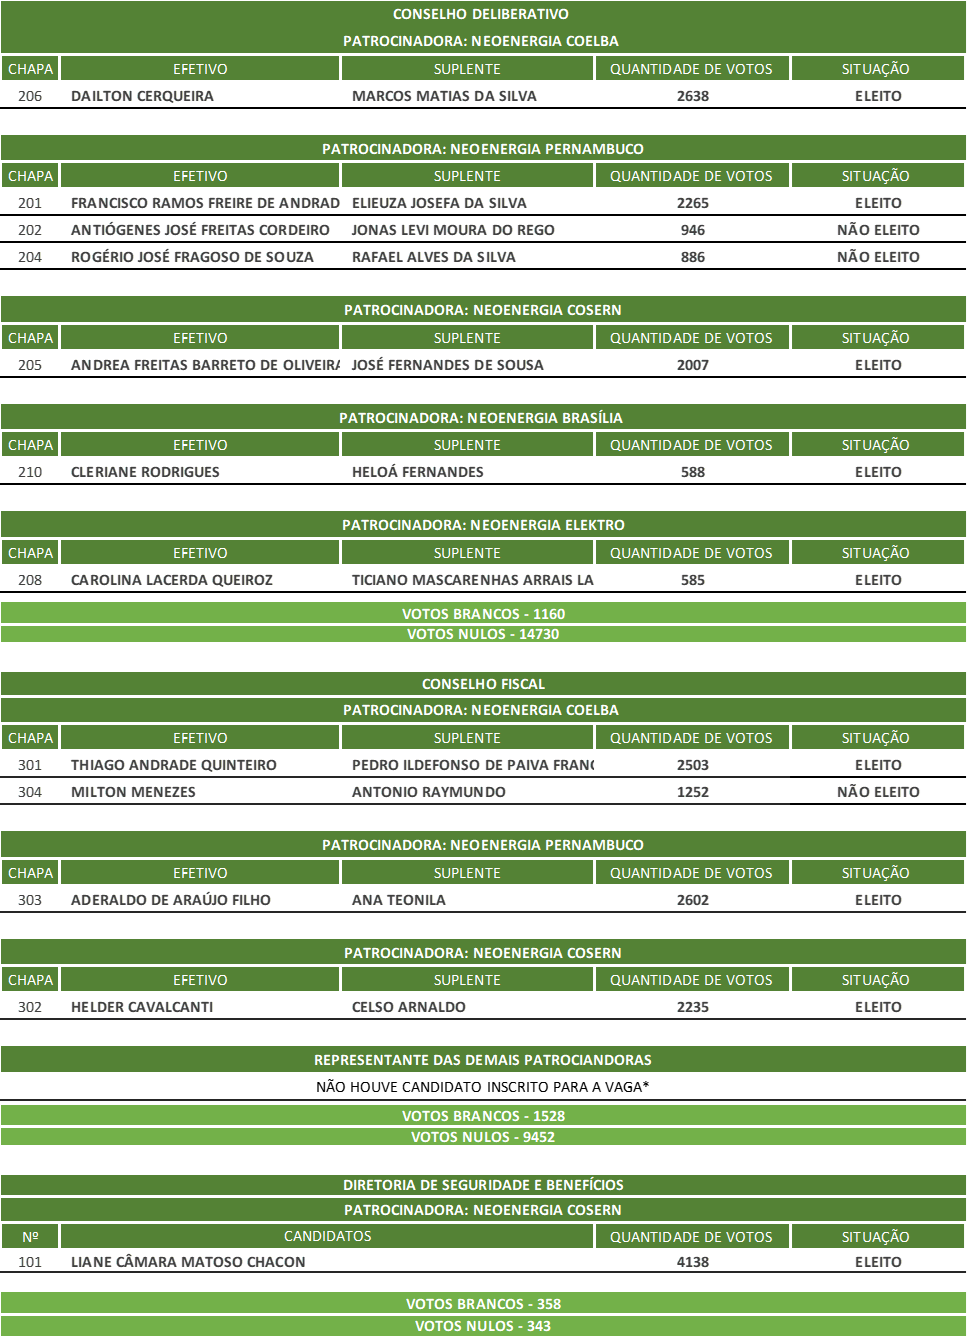The height and width of the screenshot is (1339, 967).
Task: Click the VOTOS NULOS - 343 row
Action: pyautogui.click(x=483, y=1326)
